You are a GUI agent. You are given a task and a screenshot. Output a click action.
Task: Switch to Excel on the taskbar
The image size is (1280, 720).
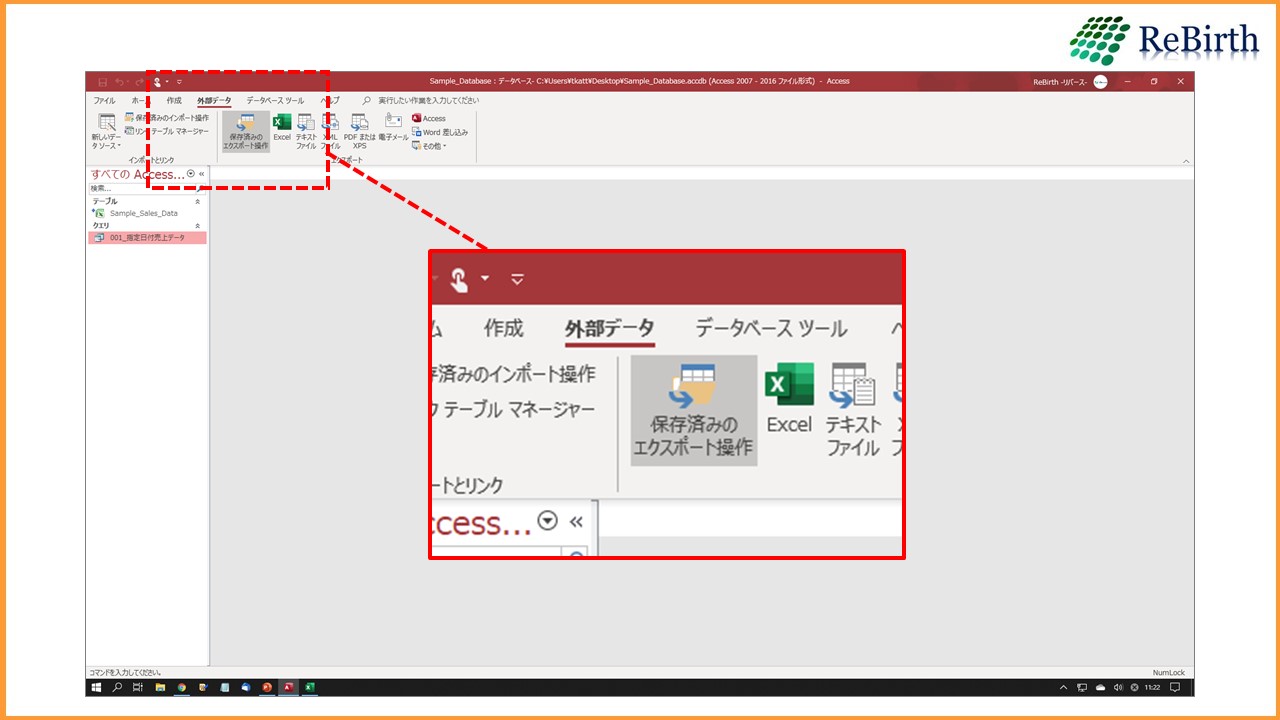310,688
